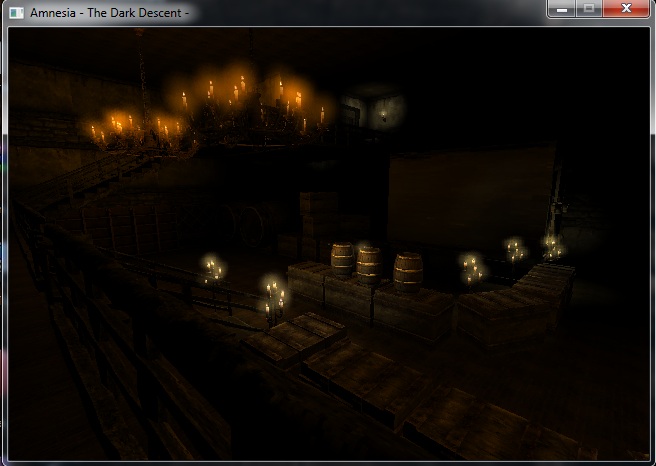Maximize the Amnesia game window
This screenshot has height=466, width=656.
[588, 8]
